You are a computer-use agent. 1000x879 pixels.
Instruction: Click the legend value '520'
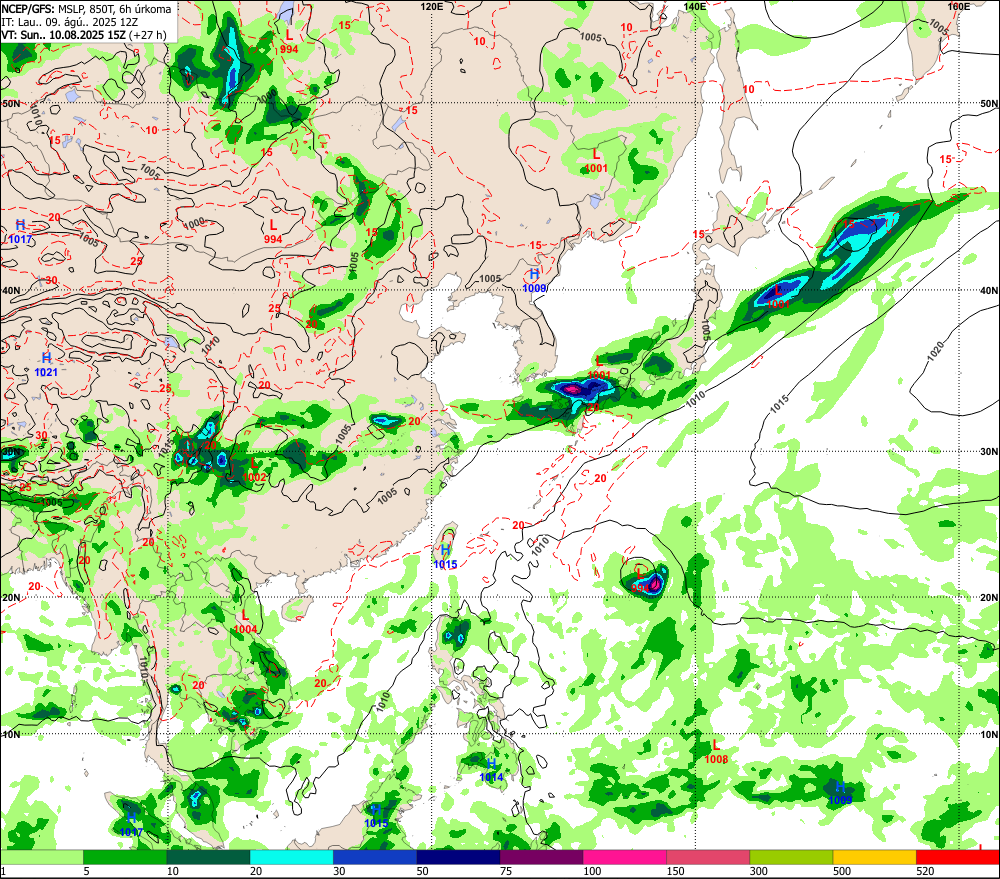click(925, 871)
